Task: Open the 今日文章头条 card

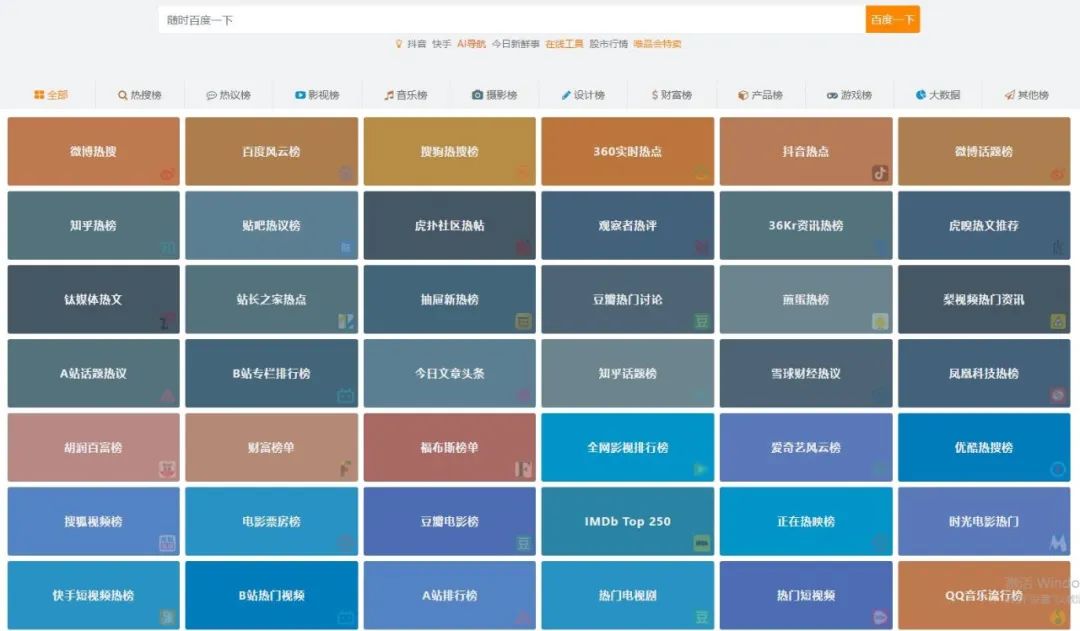Action: tap(450, 373)
